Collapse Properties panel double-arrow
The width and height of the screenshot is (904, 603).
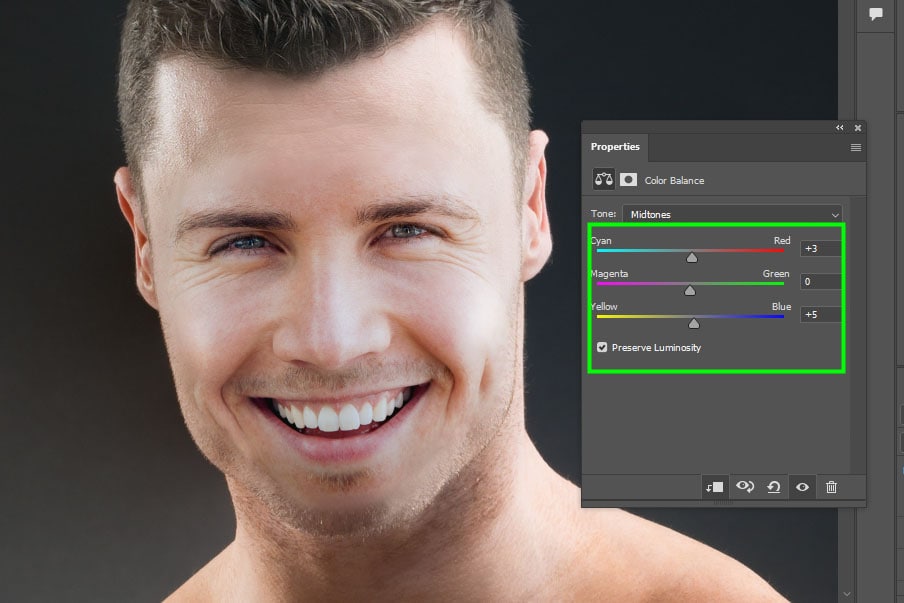pyautogui.click(x=839, y=127)
